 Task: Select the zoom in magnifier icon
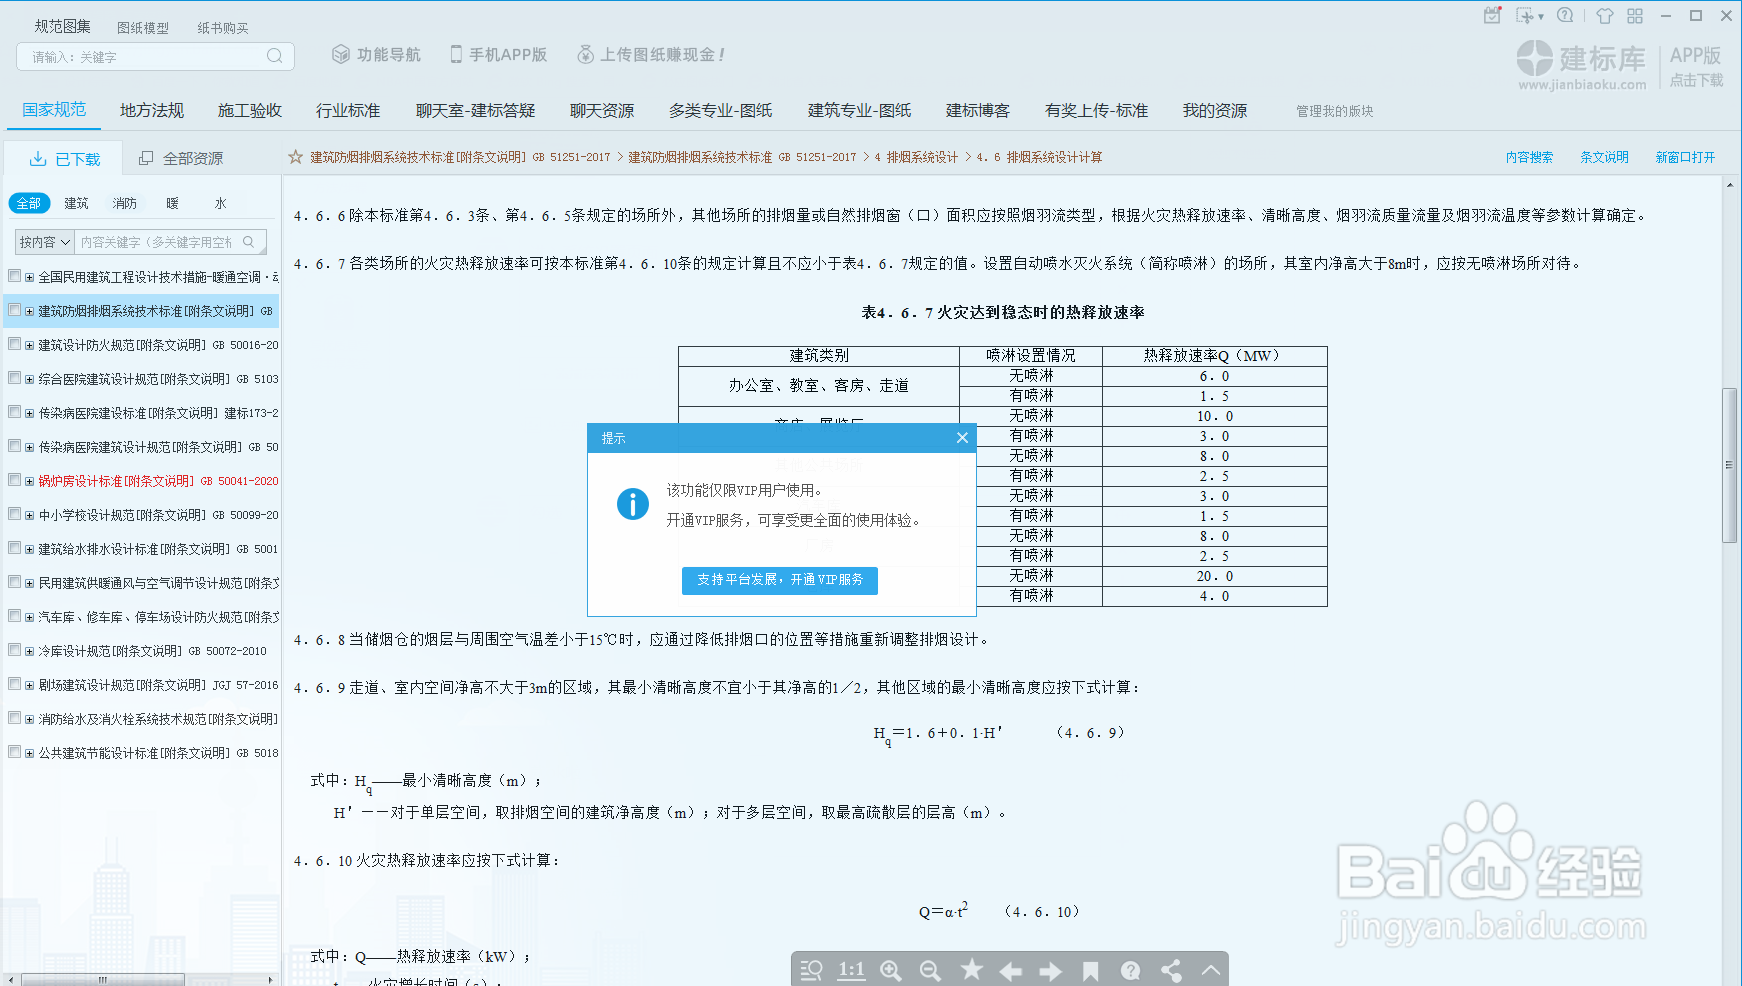tap(891, 970)
